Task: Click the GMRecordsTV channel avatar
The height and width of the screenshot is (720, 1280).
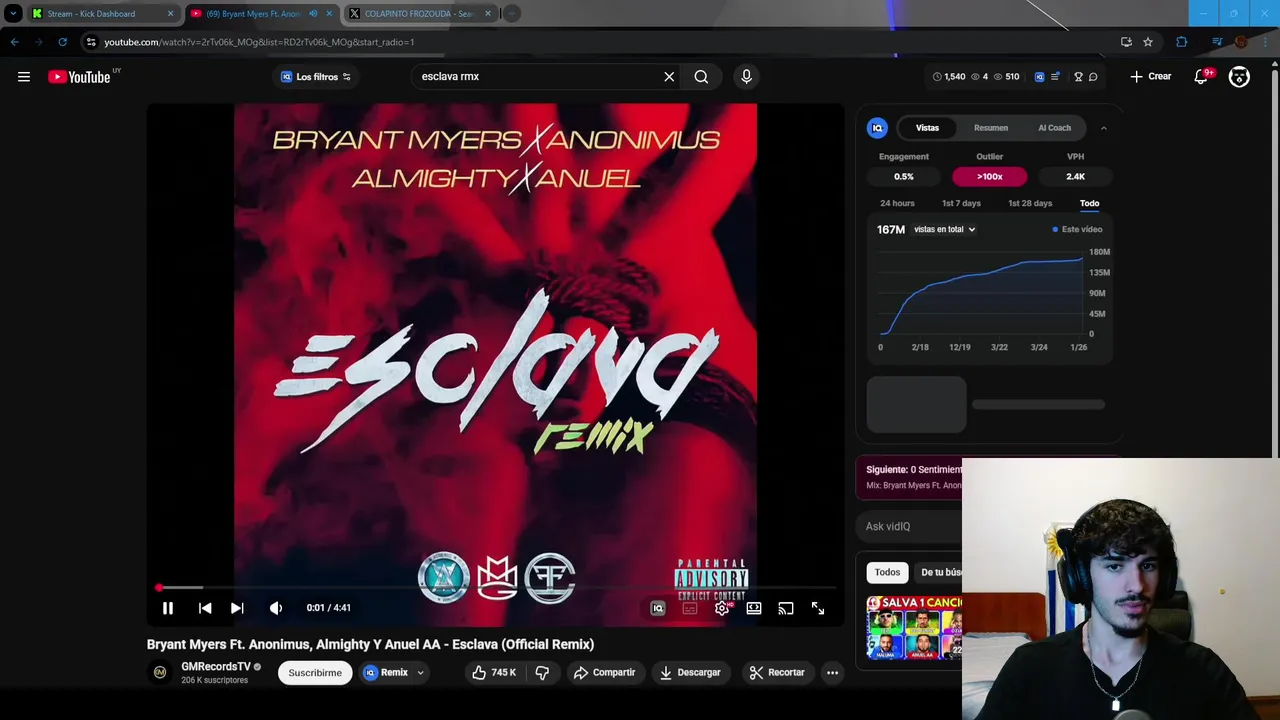Action: point(160,673)
